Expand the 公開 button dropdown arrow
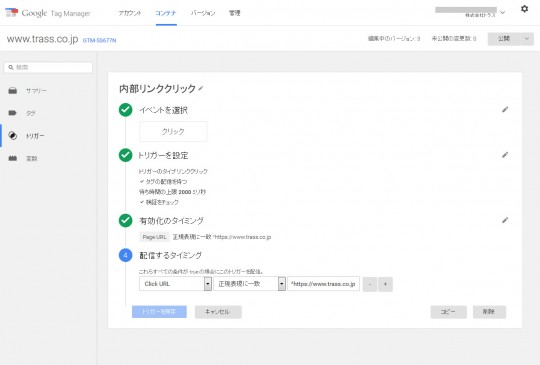The height and width of the screenshot is (365, 540). 527,39
